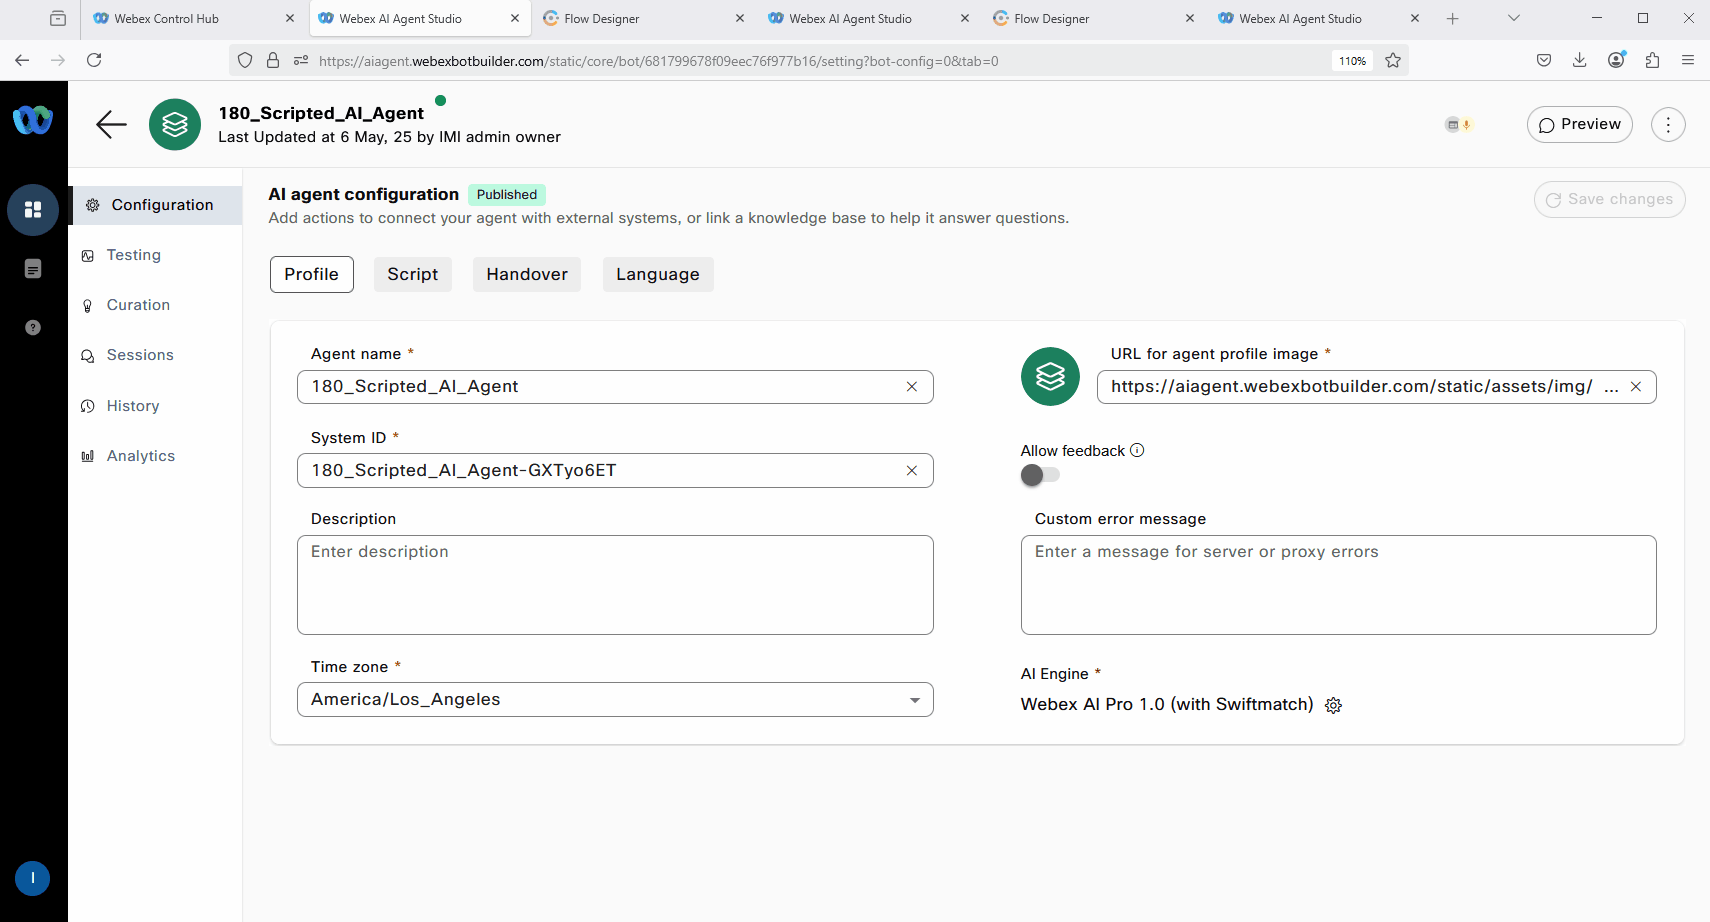Clear the profile image URL field

[1636, 387]
